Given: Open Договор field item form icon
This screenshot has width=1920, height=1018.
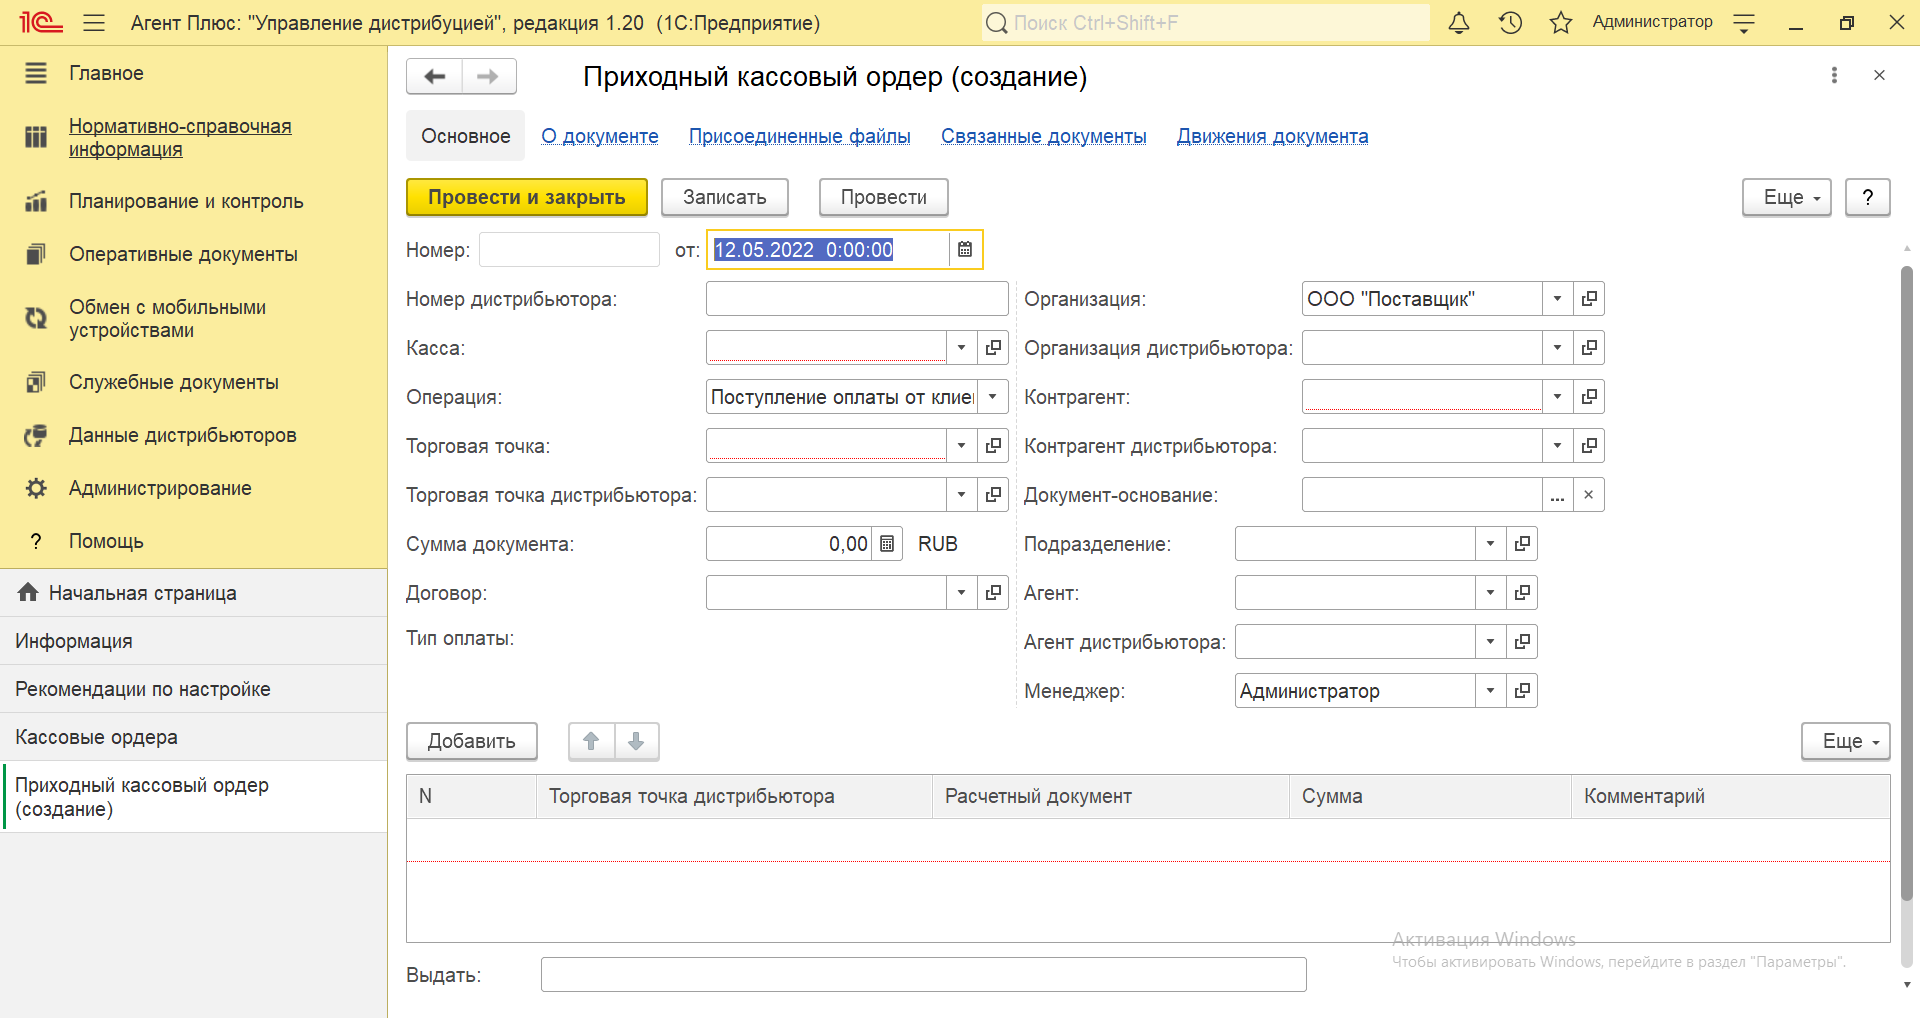Looking at the screenshot, I should pyautogui.click(x=993, y=593).
